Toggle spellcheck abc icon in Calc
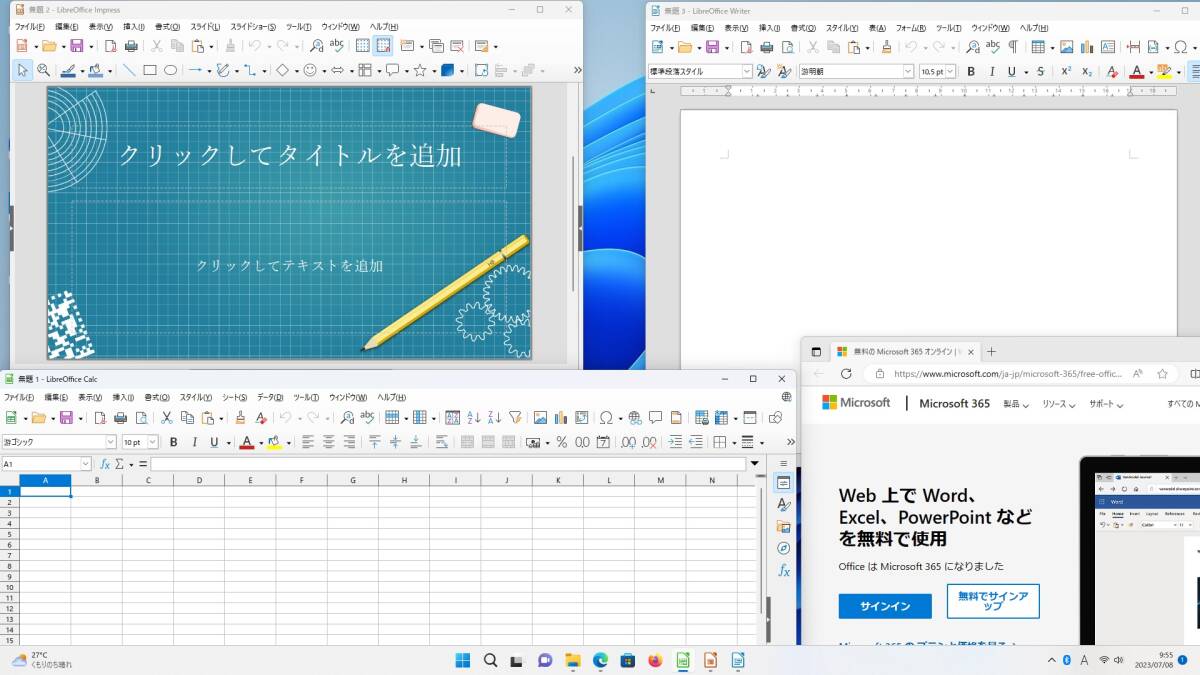Viewport: 1200px width, 675px height. tap(367, 417)
